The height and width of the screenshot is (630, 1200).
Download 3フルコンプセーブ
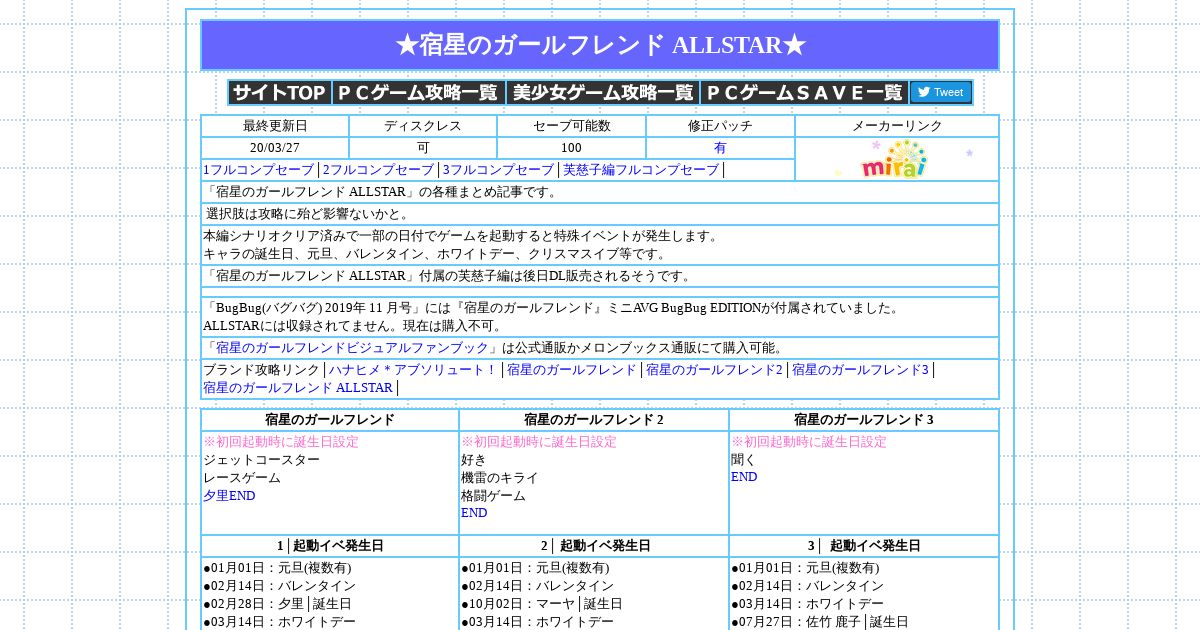[498, 170]
